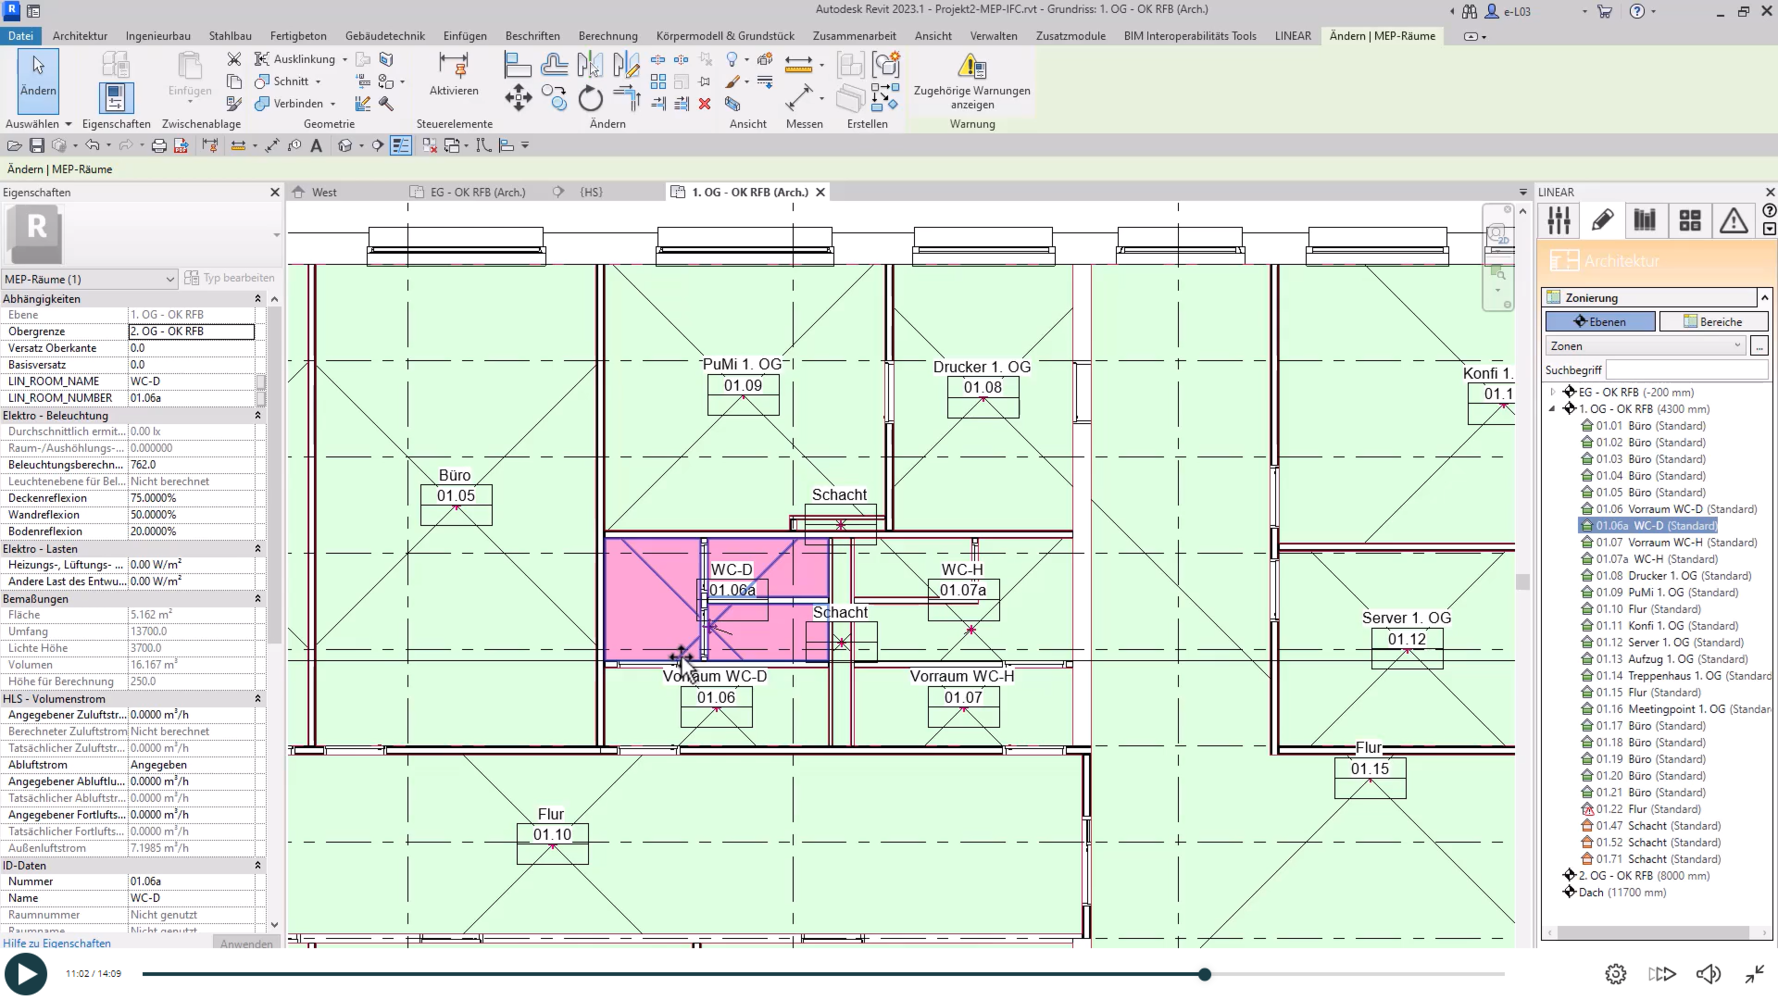The height and width of the screenshot is (1000, 1778).
Task: Expand the EG - OK RFB tree node
Action: pos(1553,393)
